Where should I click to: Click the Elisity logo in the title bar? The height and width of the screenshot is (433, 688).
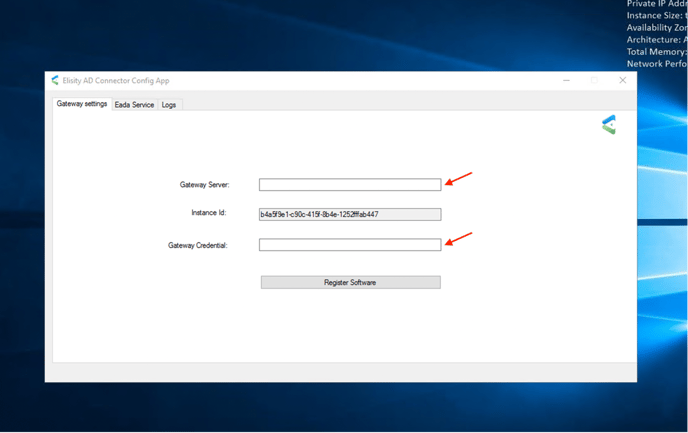pos(55,80)
